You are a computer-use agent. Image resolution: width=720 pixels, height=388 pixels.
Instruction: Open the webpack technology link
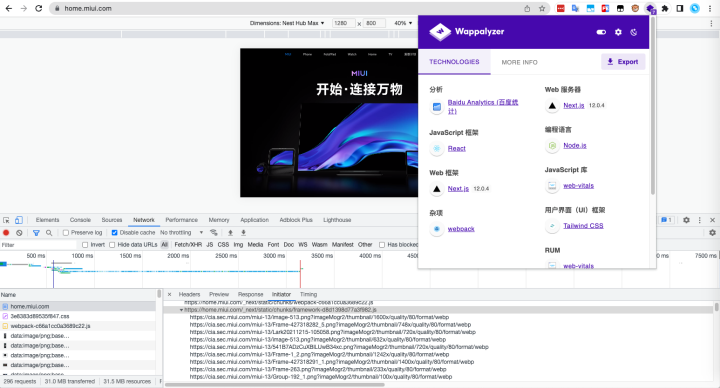click(x=461, y=229)
